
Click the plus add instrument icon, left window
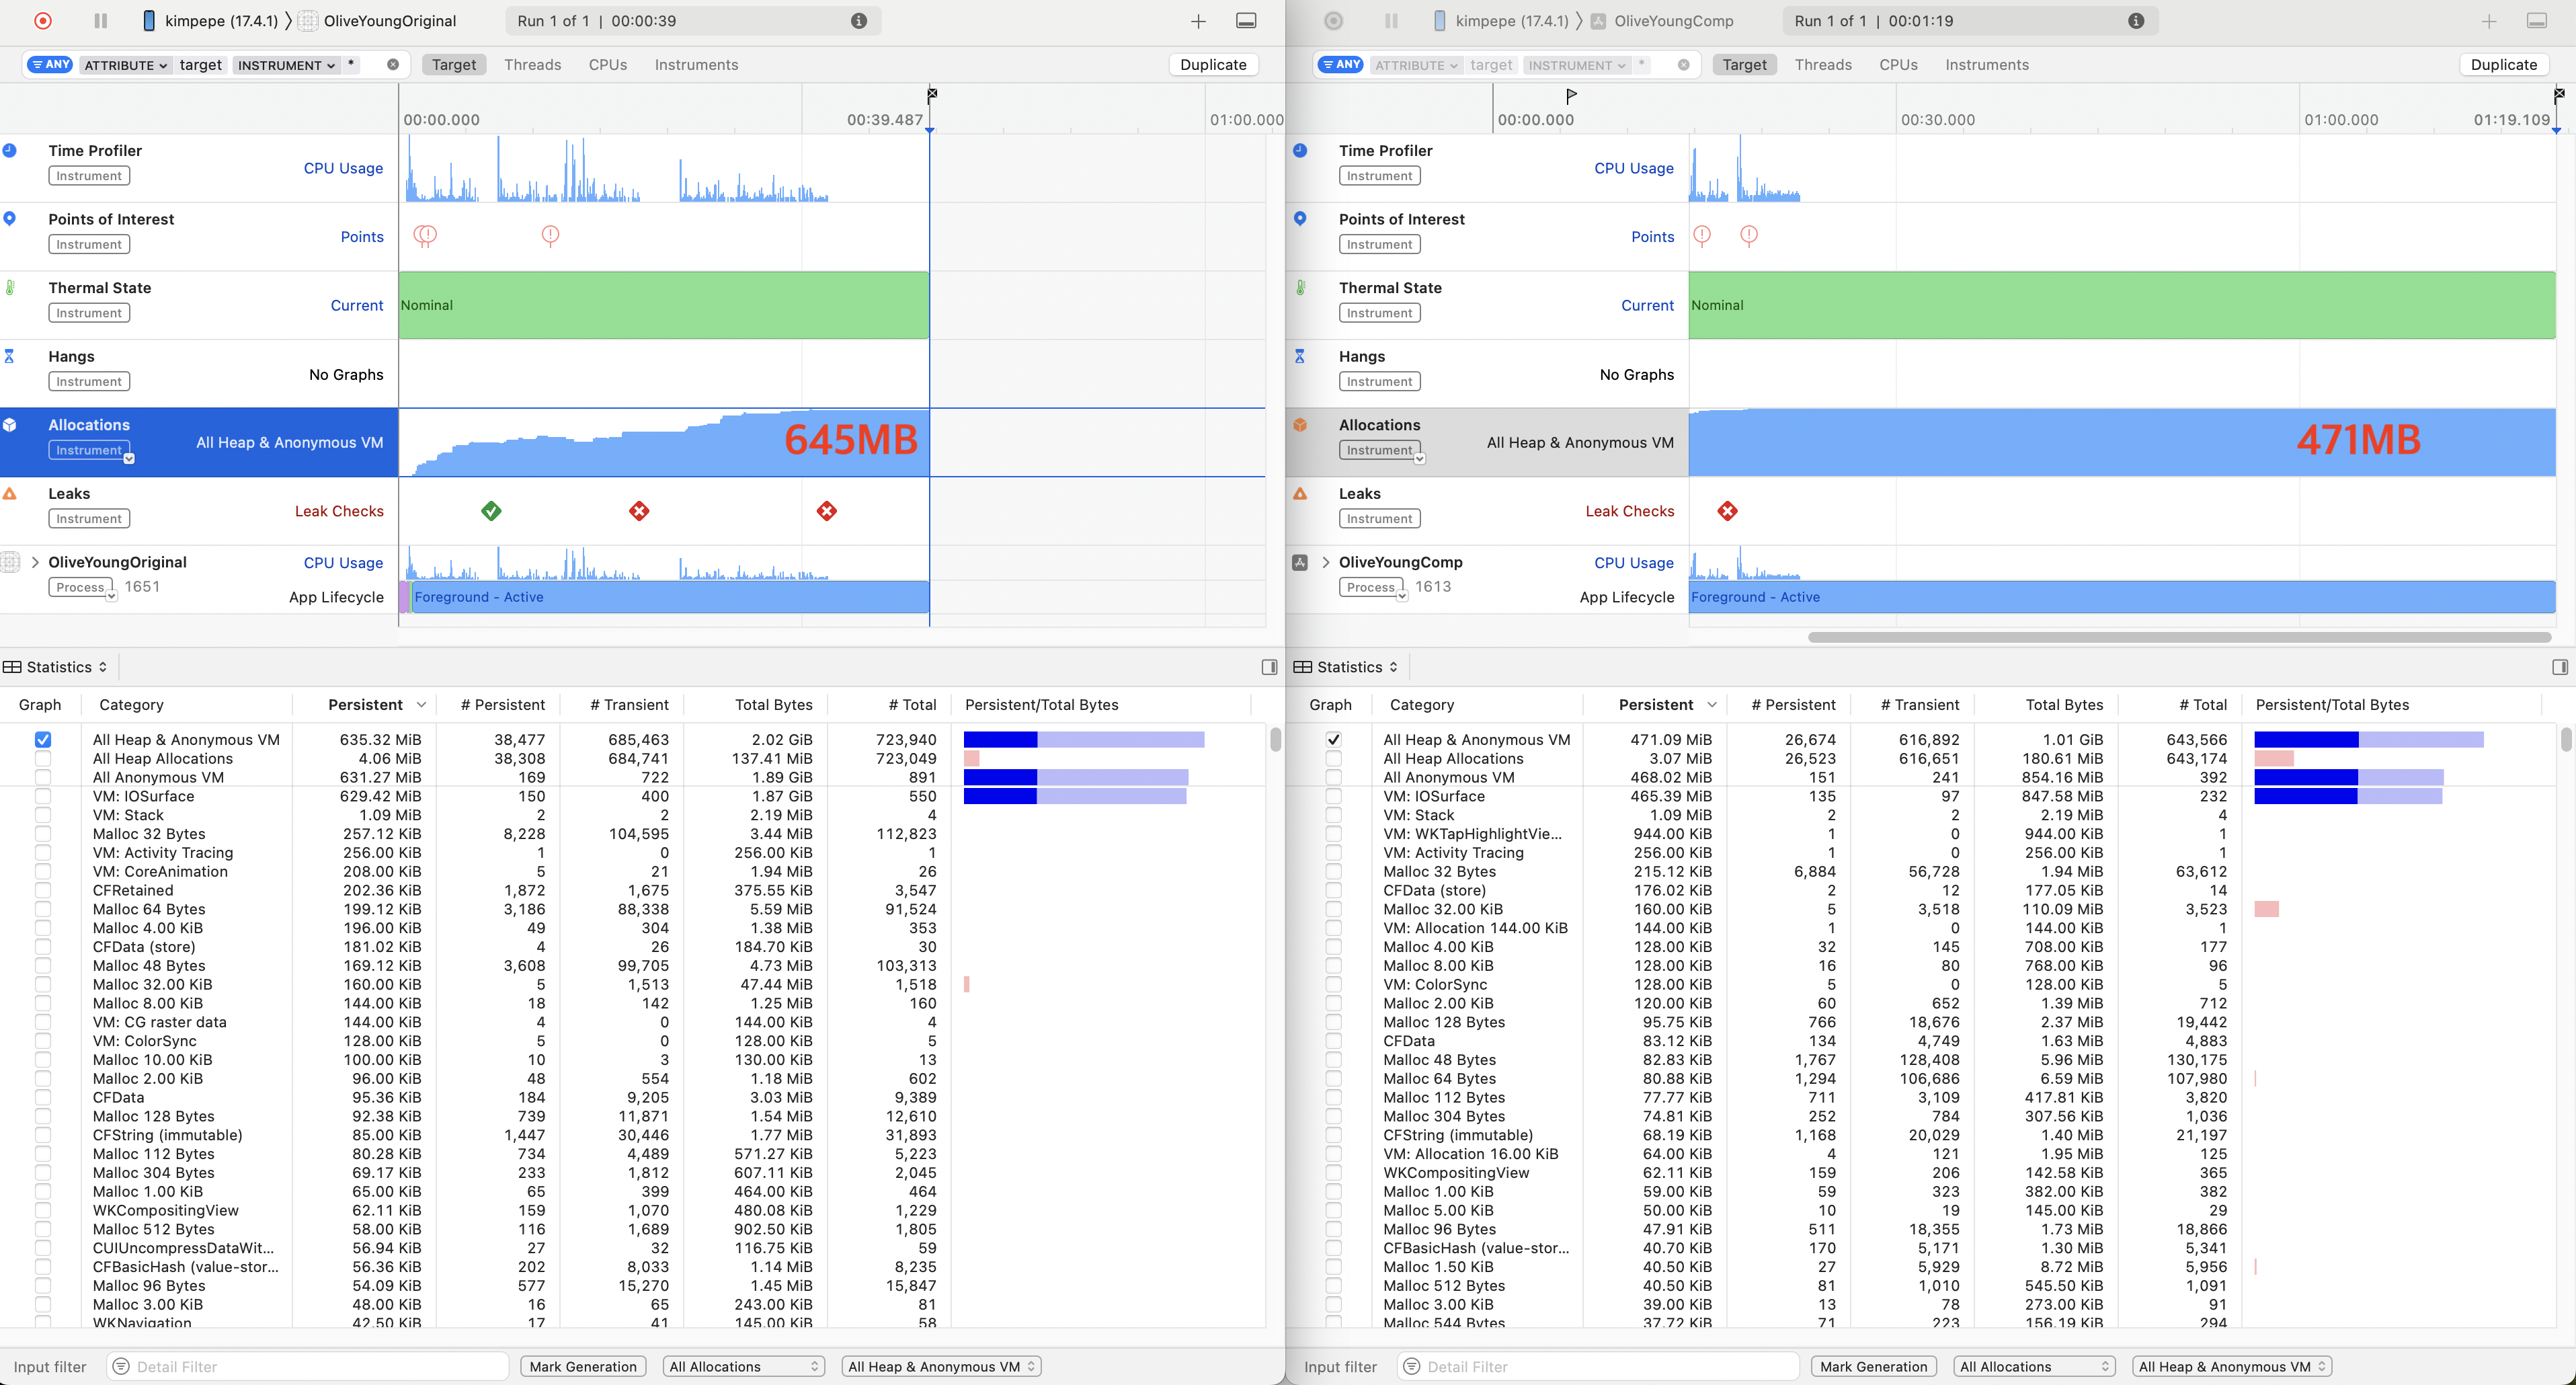[1198, 21]
